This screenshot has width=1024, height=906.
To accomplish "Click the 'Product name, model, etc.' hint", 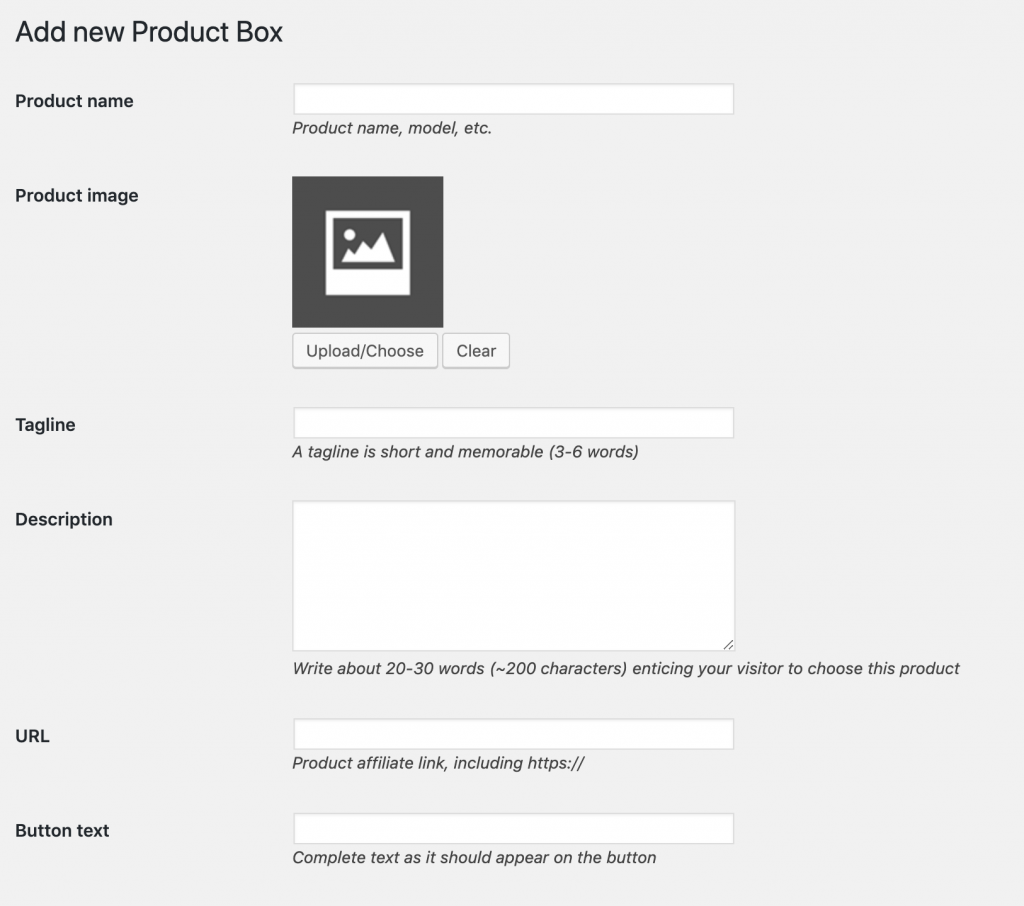I will coord(392,128).
